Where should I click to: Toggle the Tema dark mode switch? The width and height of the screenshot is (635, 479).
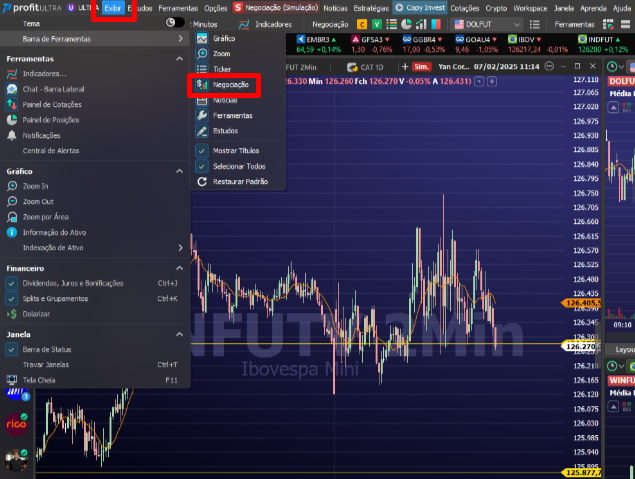coord(175,23)
